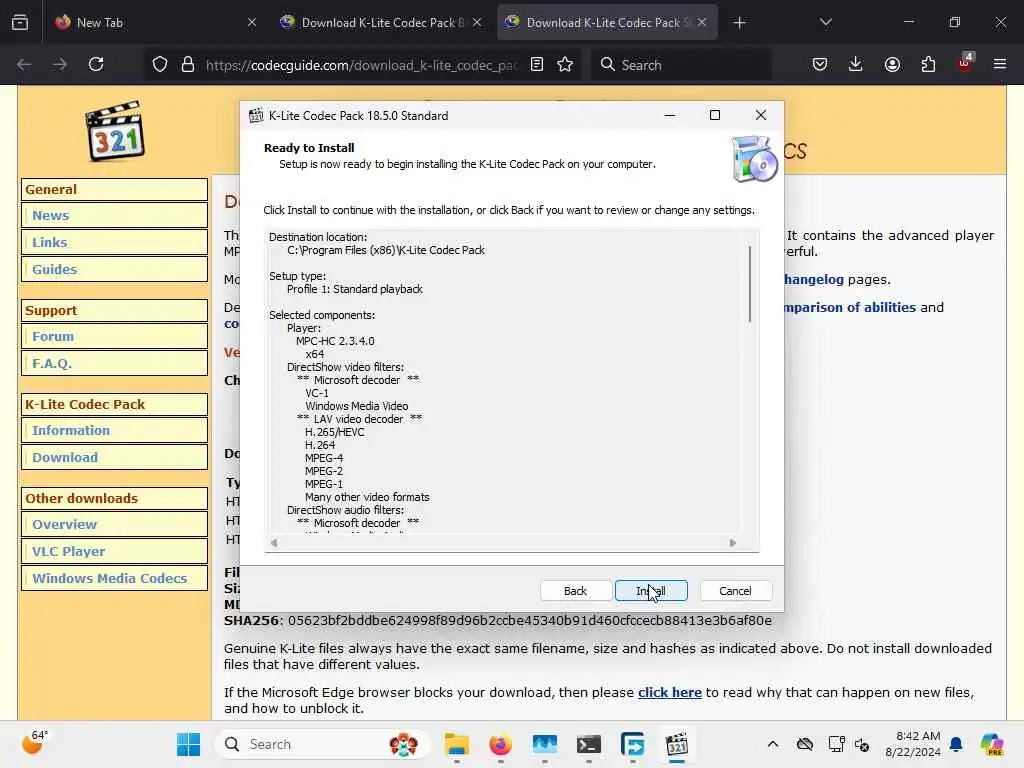Open the F.A.Q. sidebar link
Image resolution: width=1024 pixels, height=768 pixels.
tap(52, 363)
